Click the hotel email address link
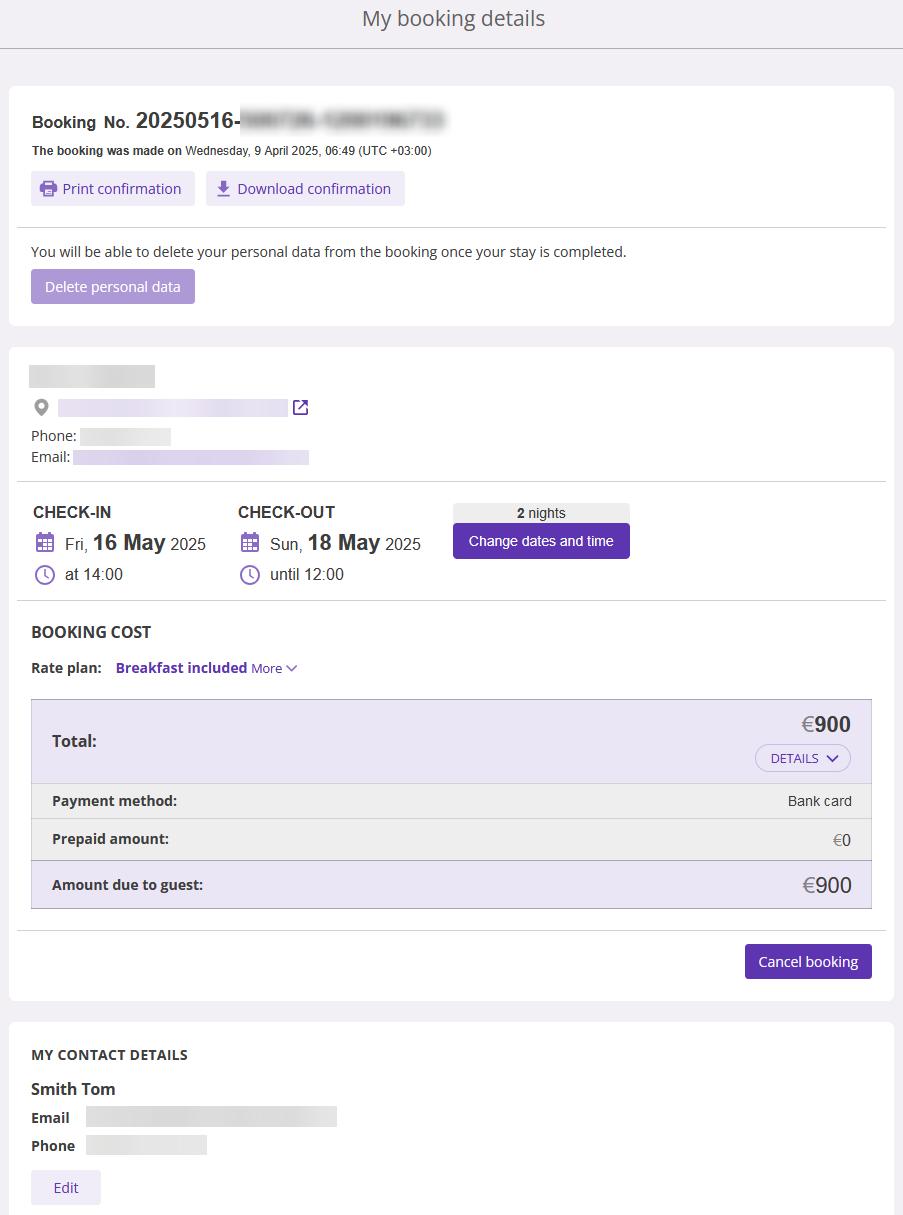This screenshot has height=1215, width=903. [191, 457]
